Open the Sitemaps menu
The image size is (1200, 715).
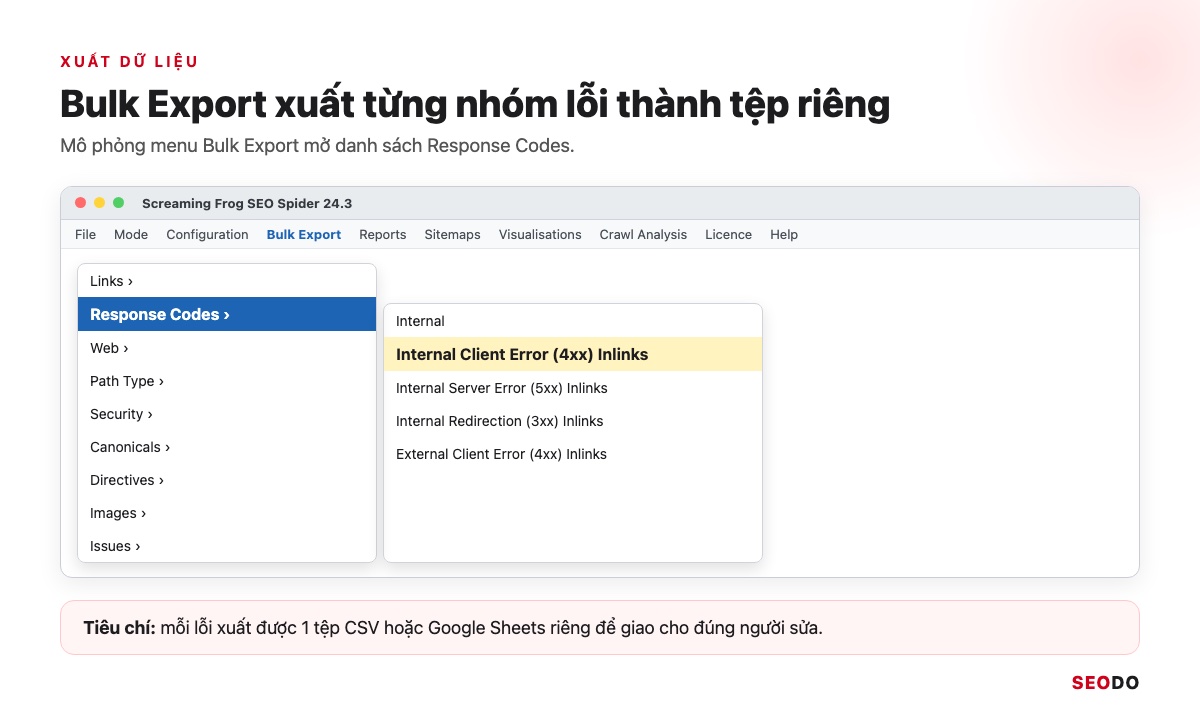(x=452, y=234)
